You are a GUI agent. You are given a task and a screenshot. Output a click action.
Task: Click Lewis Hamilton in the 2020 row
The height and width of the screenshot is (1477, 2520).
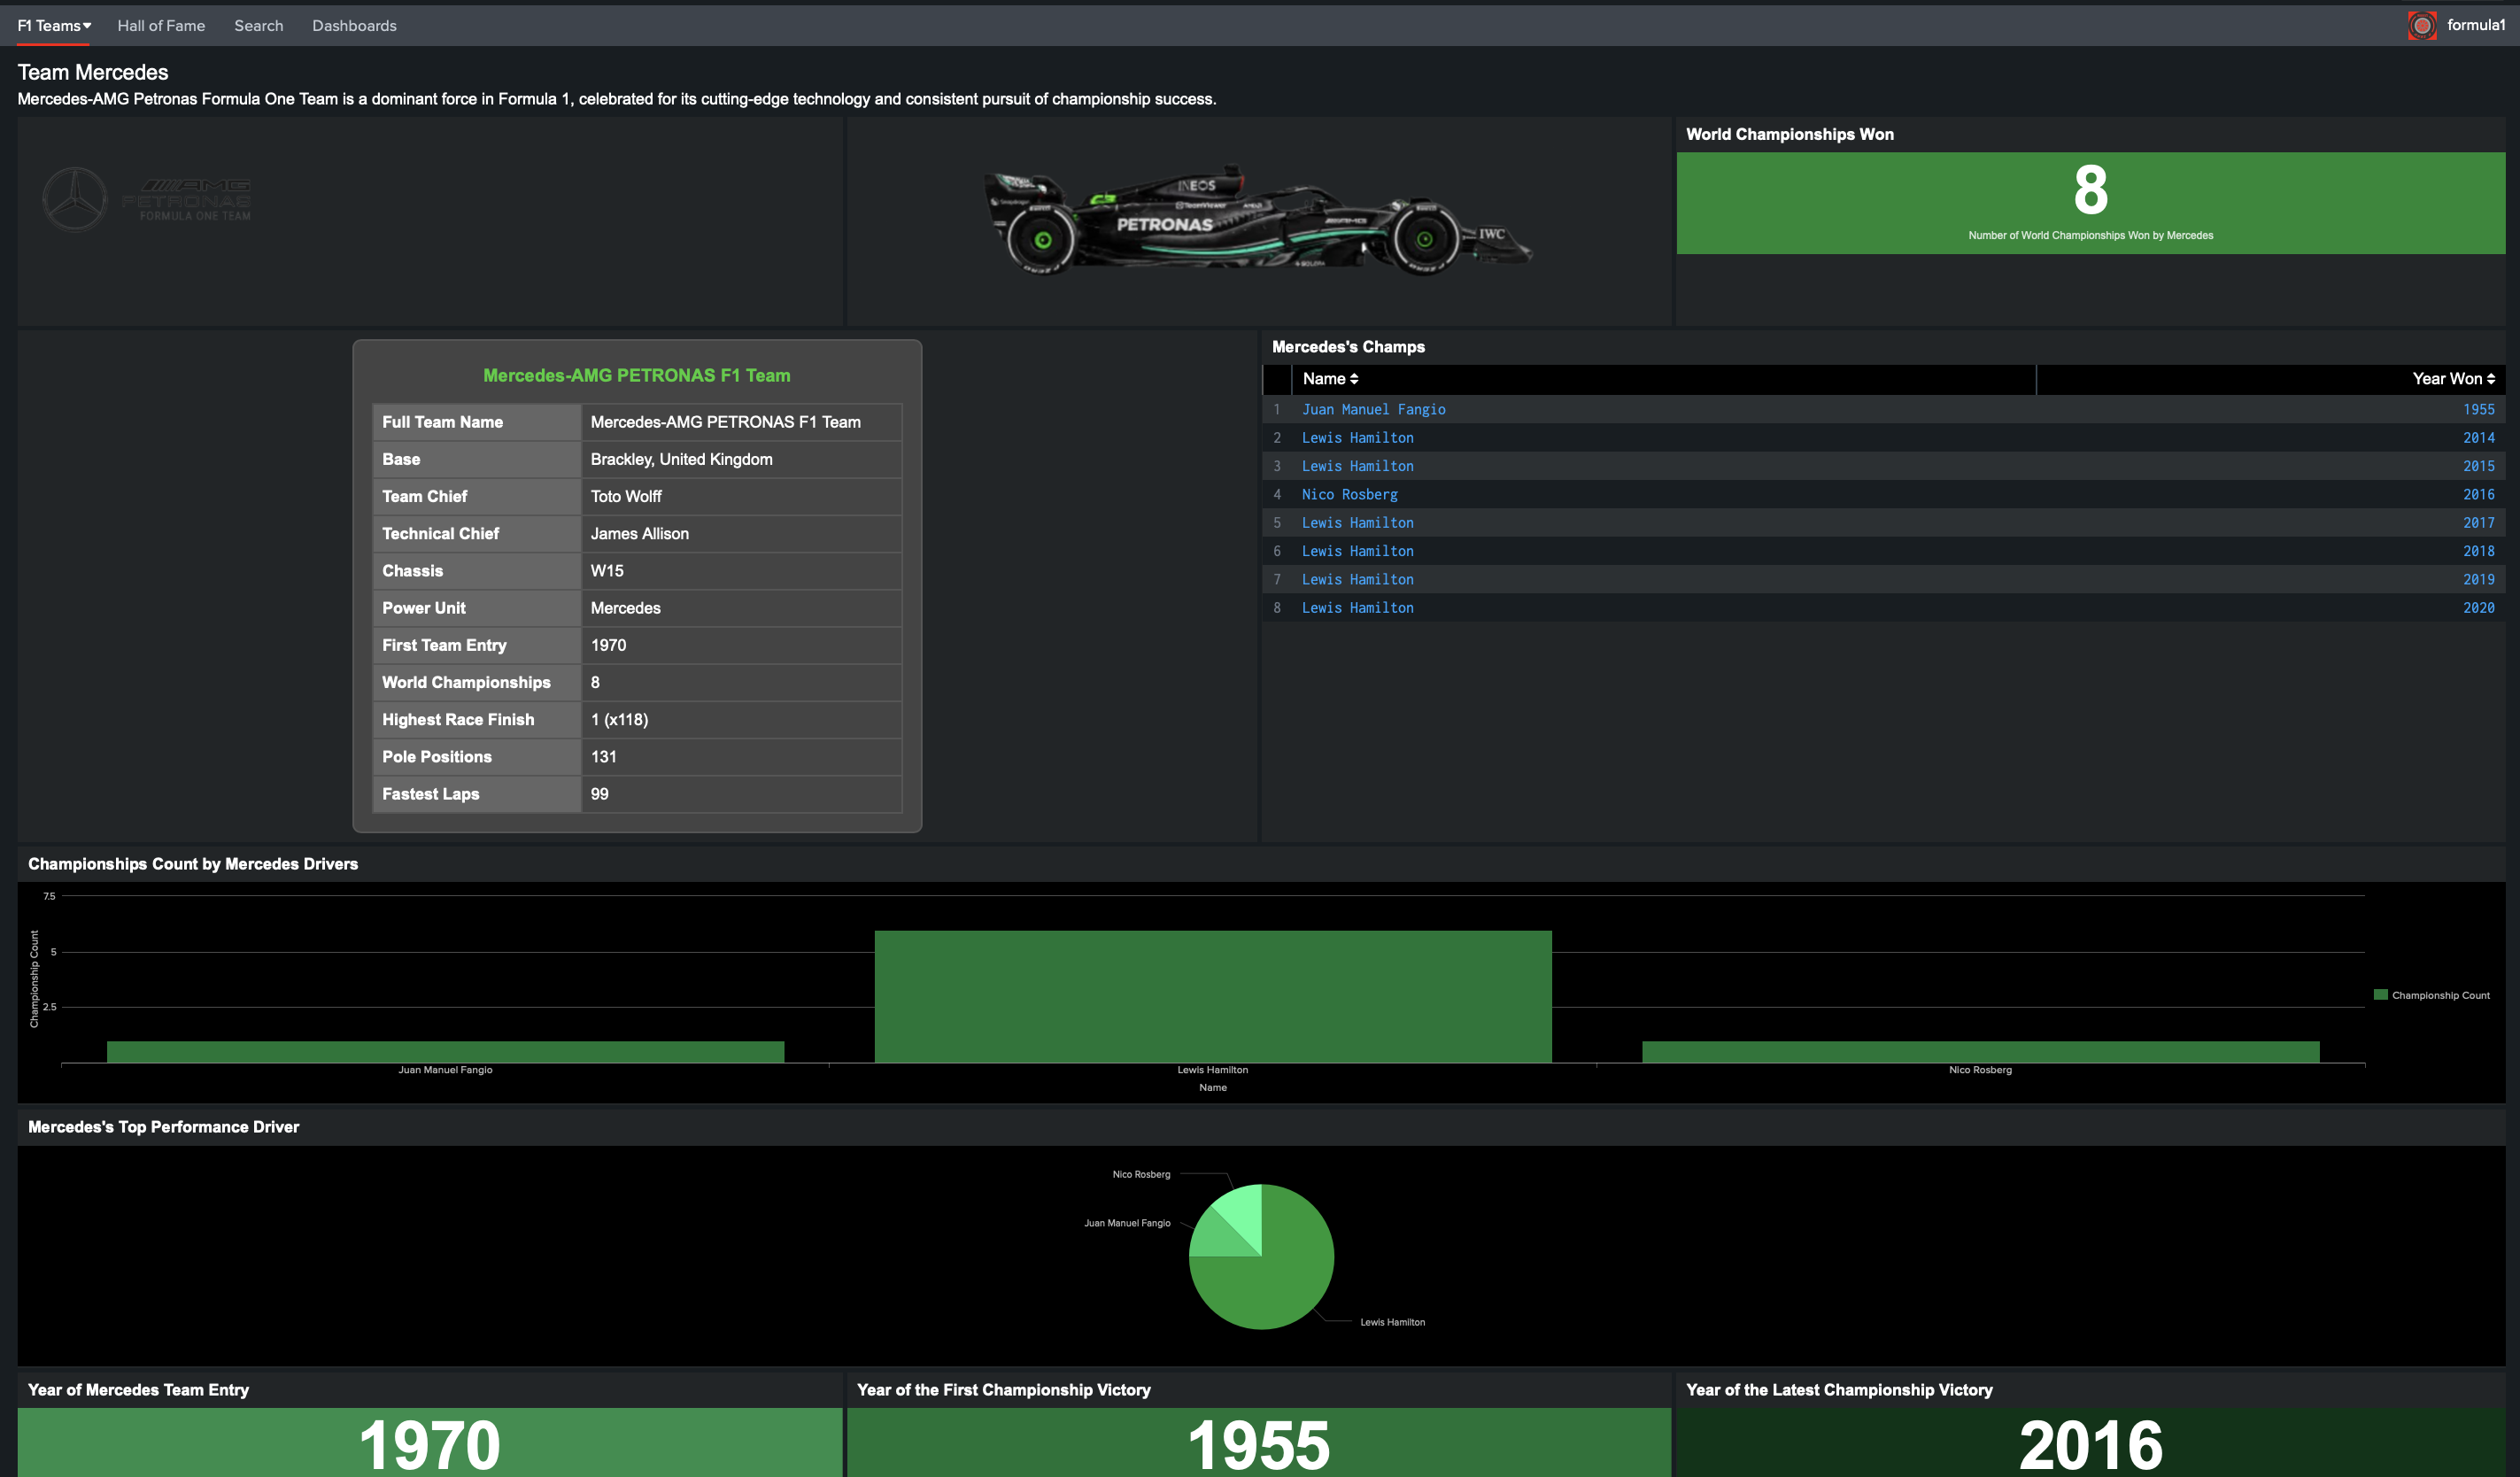(x=1357, y=608)
